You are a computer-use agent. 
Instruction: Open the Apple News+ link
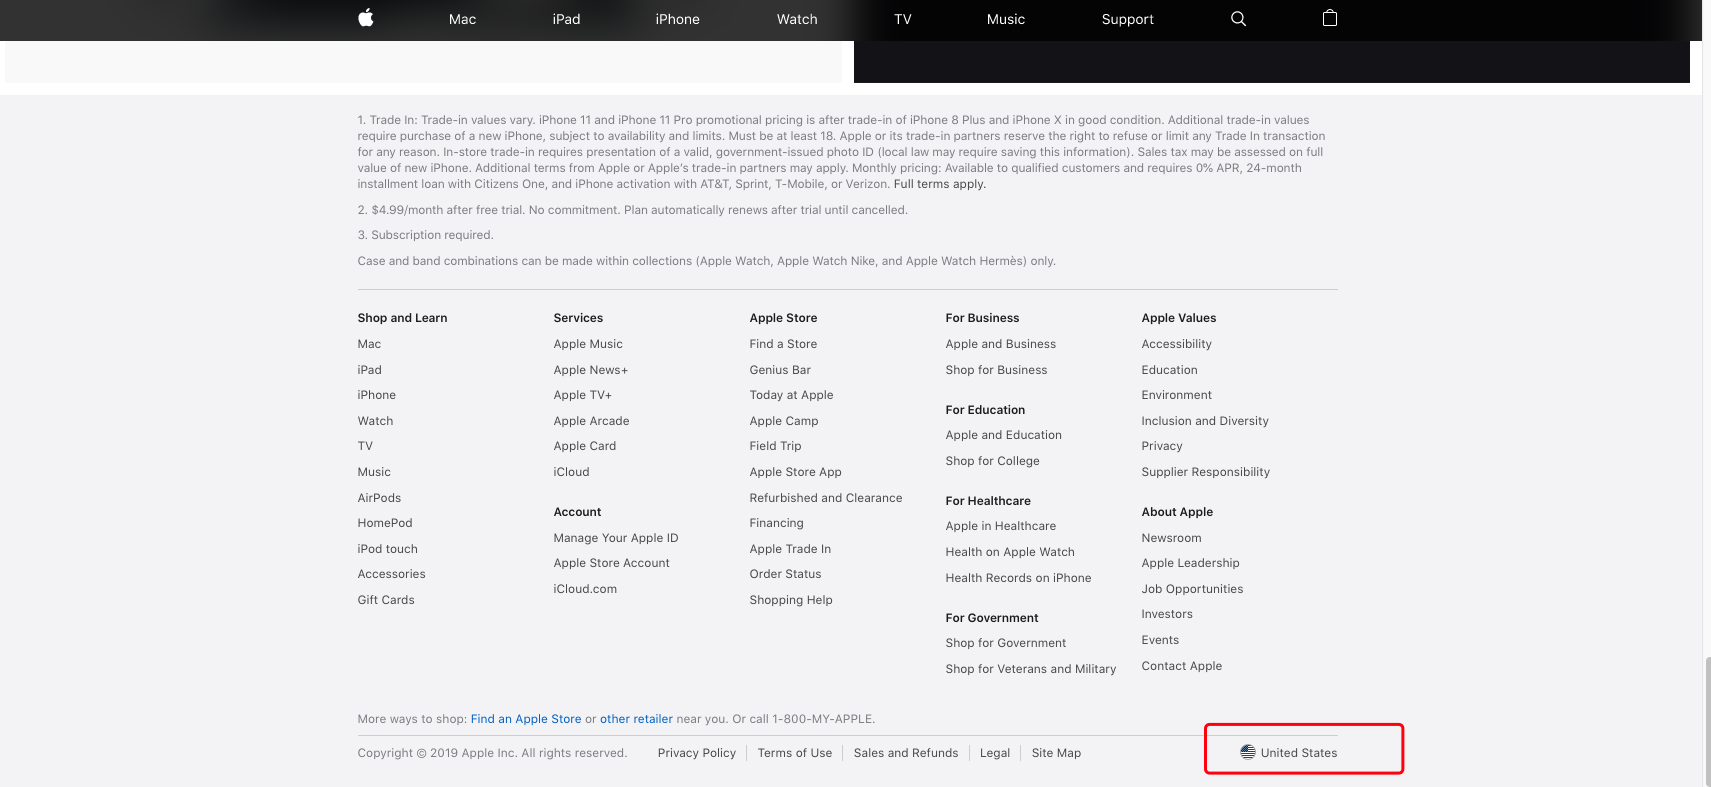pyautogui.click(x=591, y=370)
